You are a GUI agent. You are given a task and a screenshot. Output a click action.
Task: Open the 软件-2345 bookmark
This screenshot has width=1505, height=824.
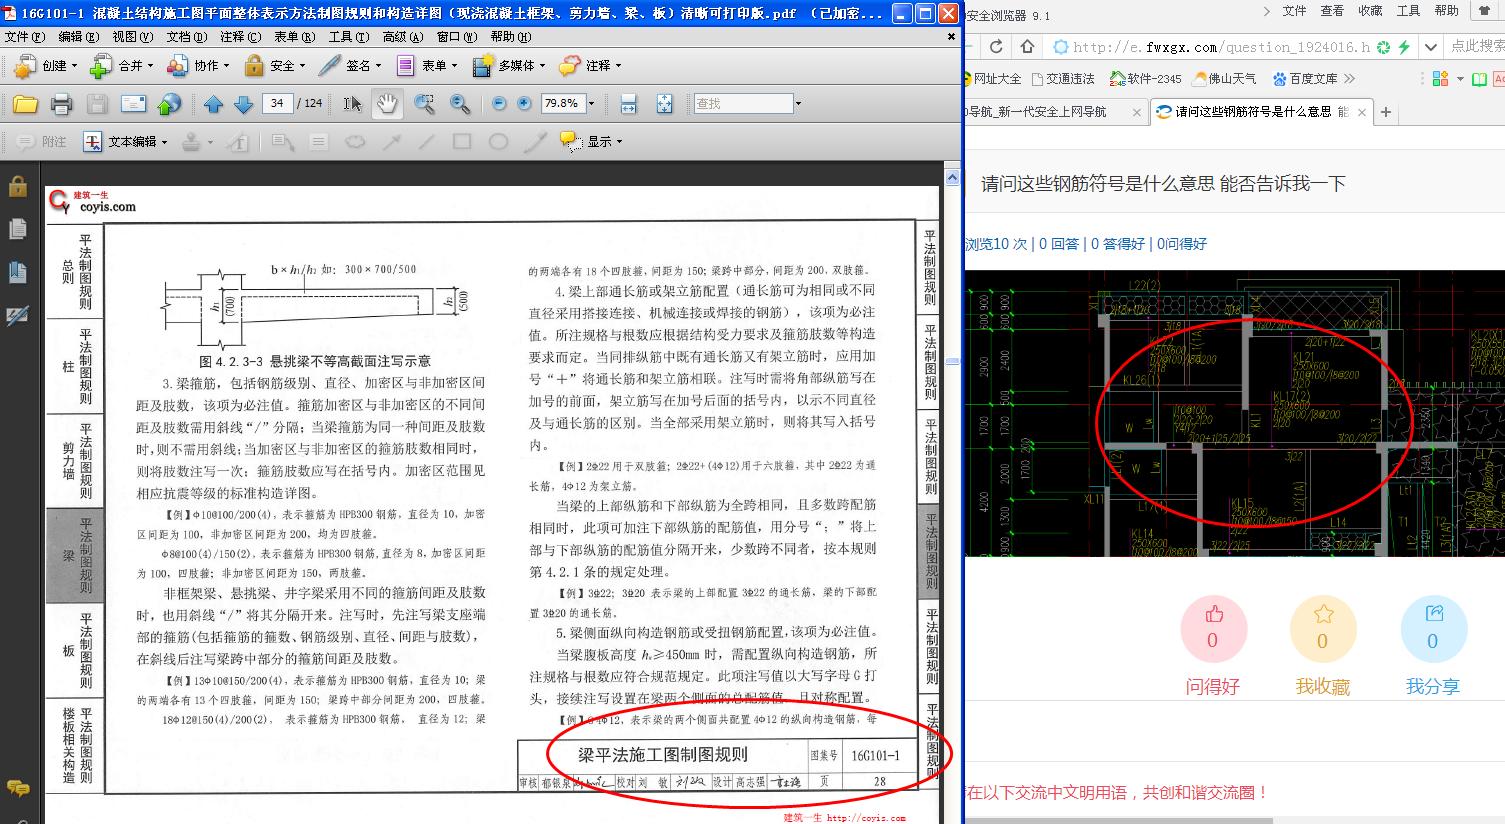coord(1146,78)
